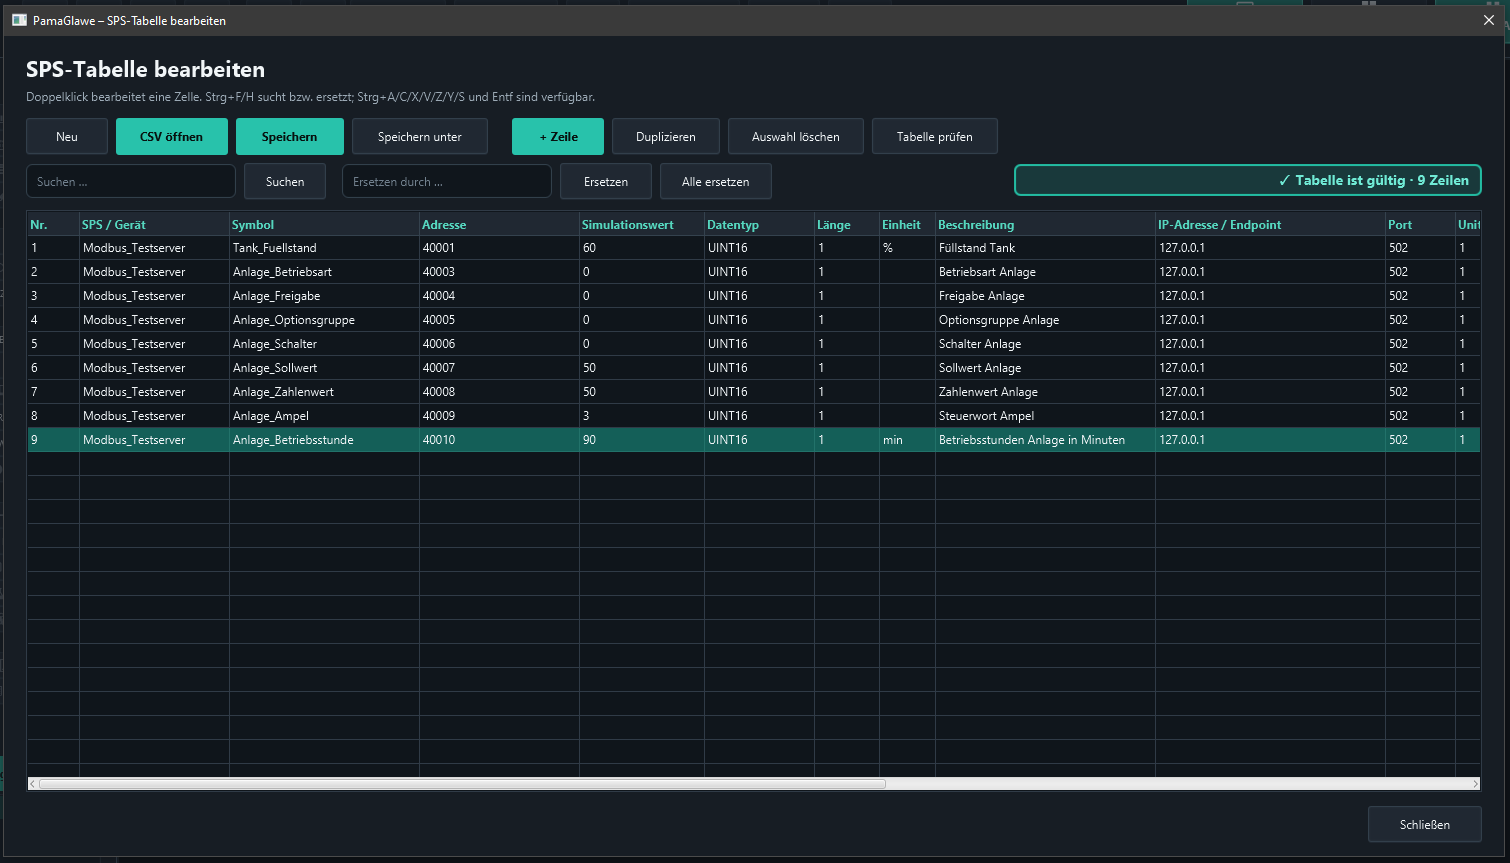Click the Symbol column header

[x=324, y=225]
